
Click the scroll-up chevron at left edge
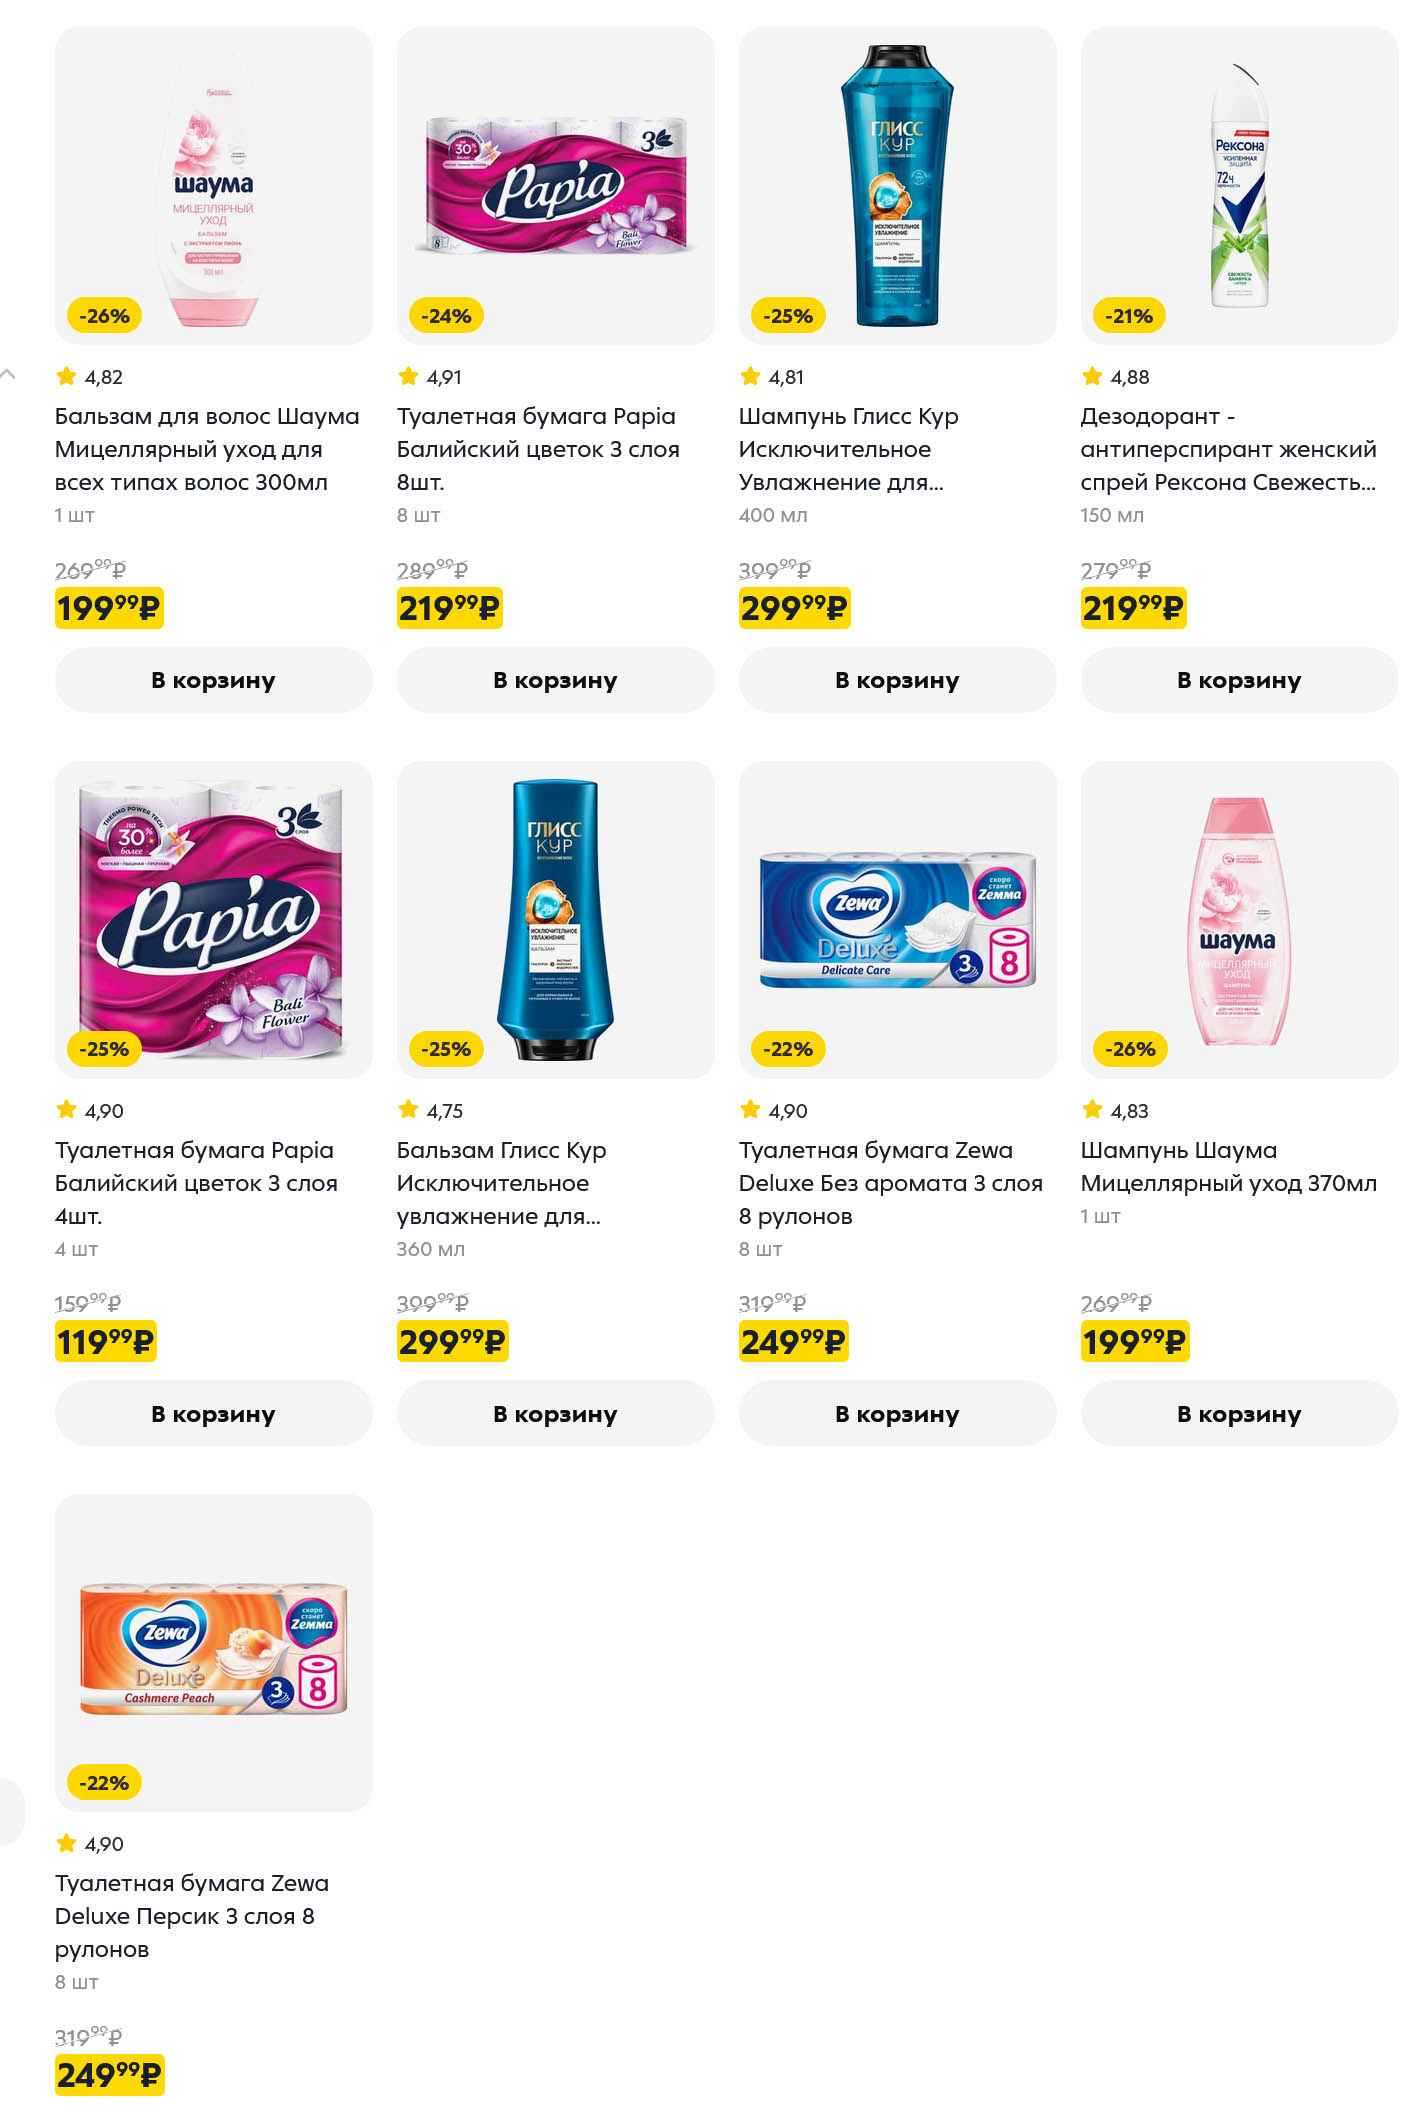tap(8, 374)
